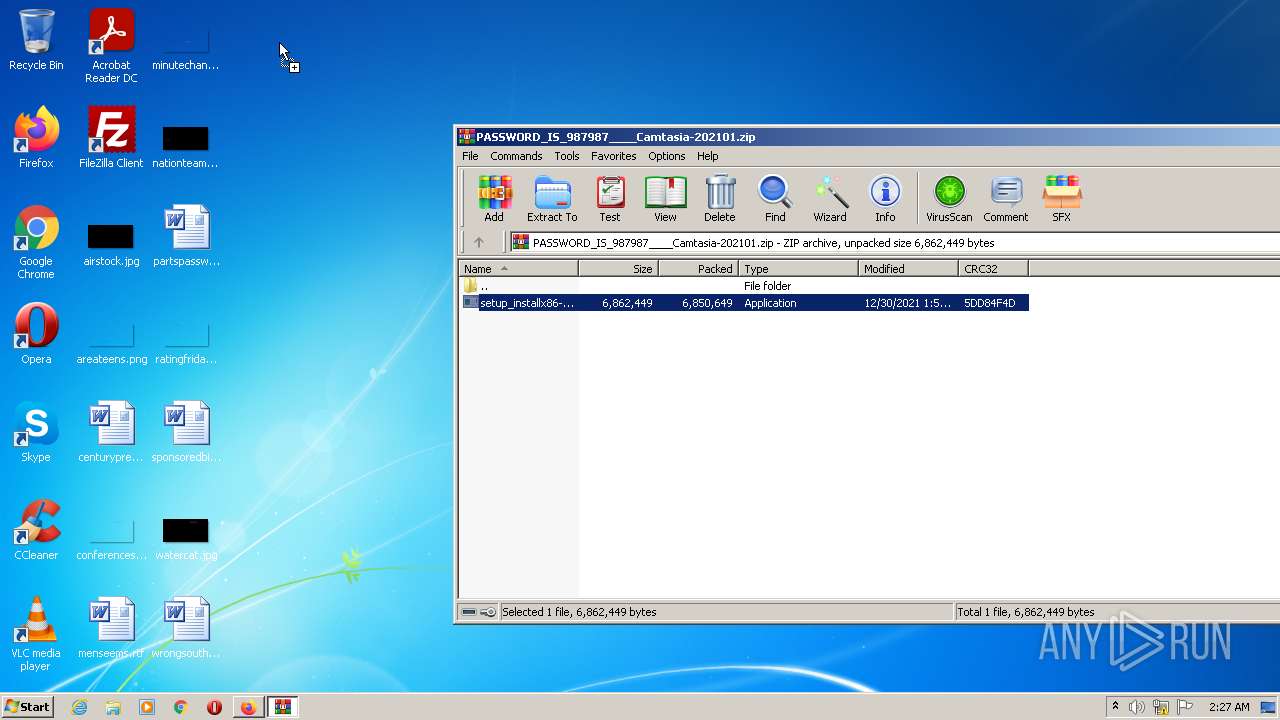This screenshot has width=1280, height=720.
Task: Click the SFX toolbar icon
Action: (x=1062, y=199)
